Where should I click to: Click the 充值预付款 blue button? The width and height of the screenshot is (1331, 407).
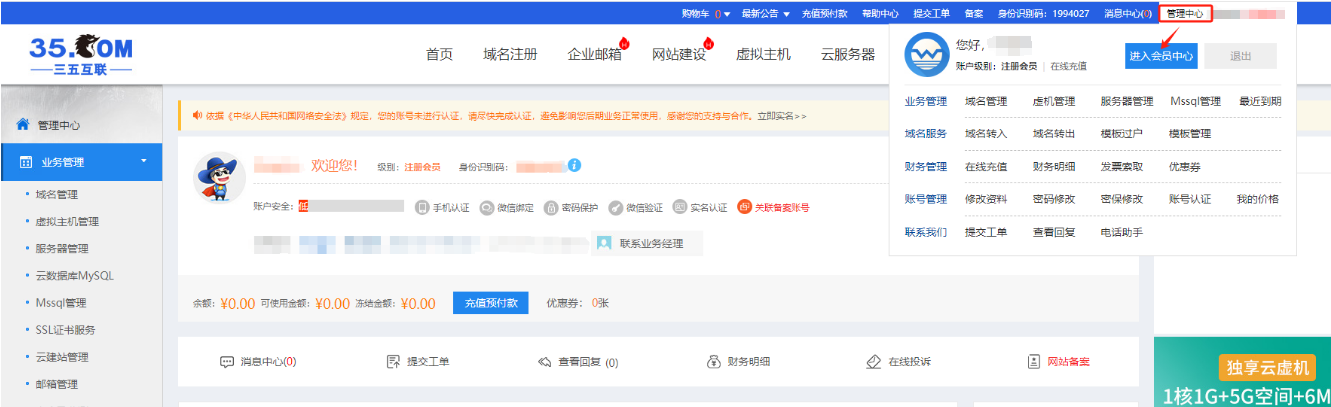[490, 304]
